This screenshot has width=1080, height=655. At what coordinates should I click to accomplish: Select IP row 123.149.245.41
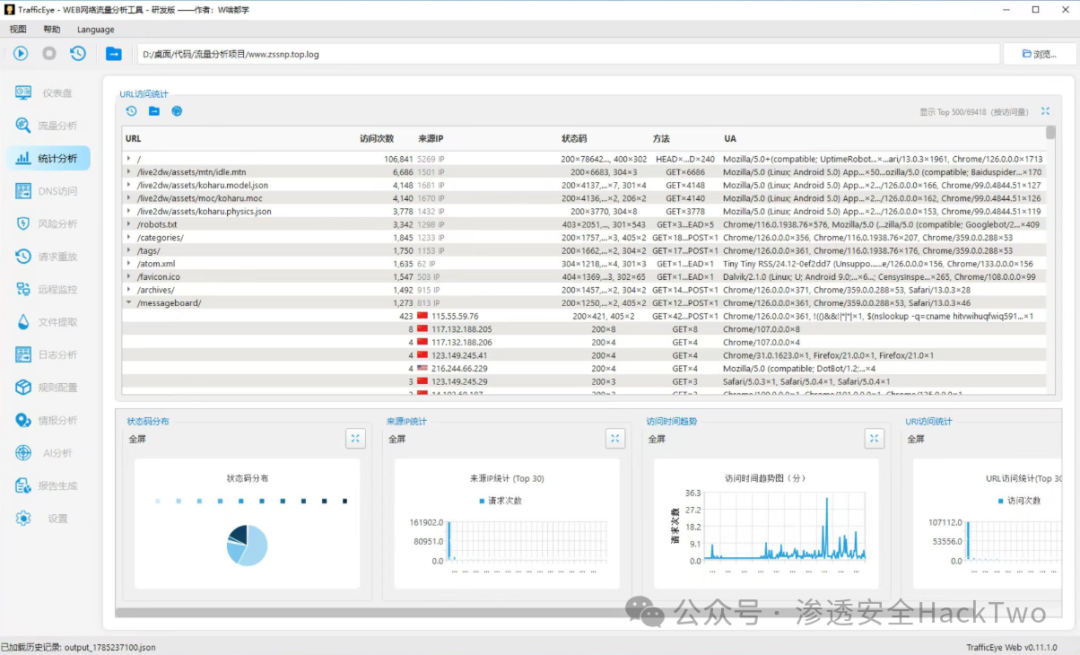click(585, 355)
